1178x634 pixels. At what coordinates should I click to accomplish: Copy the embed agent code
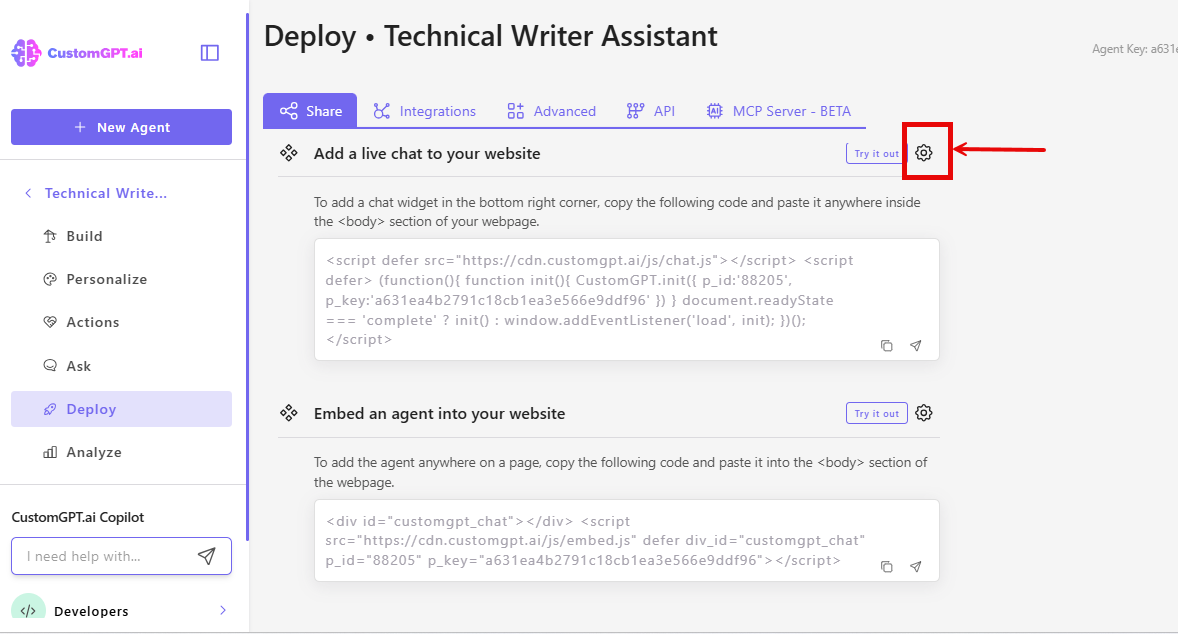(887, 566)
